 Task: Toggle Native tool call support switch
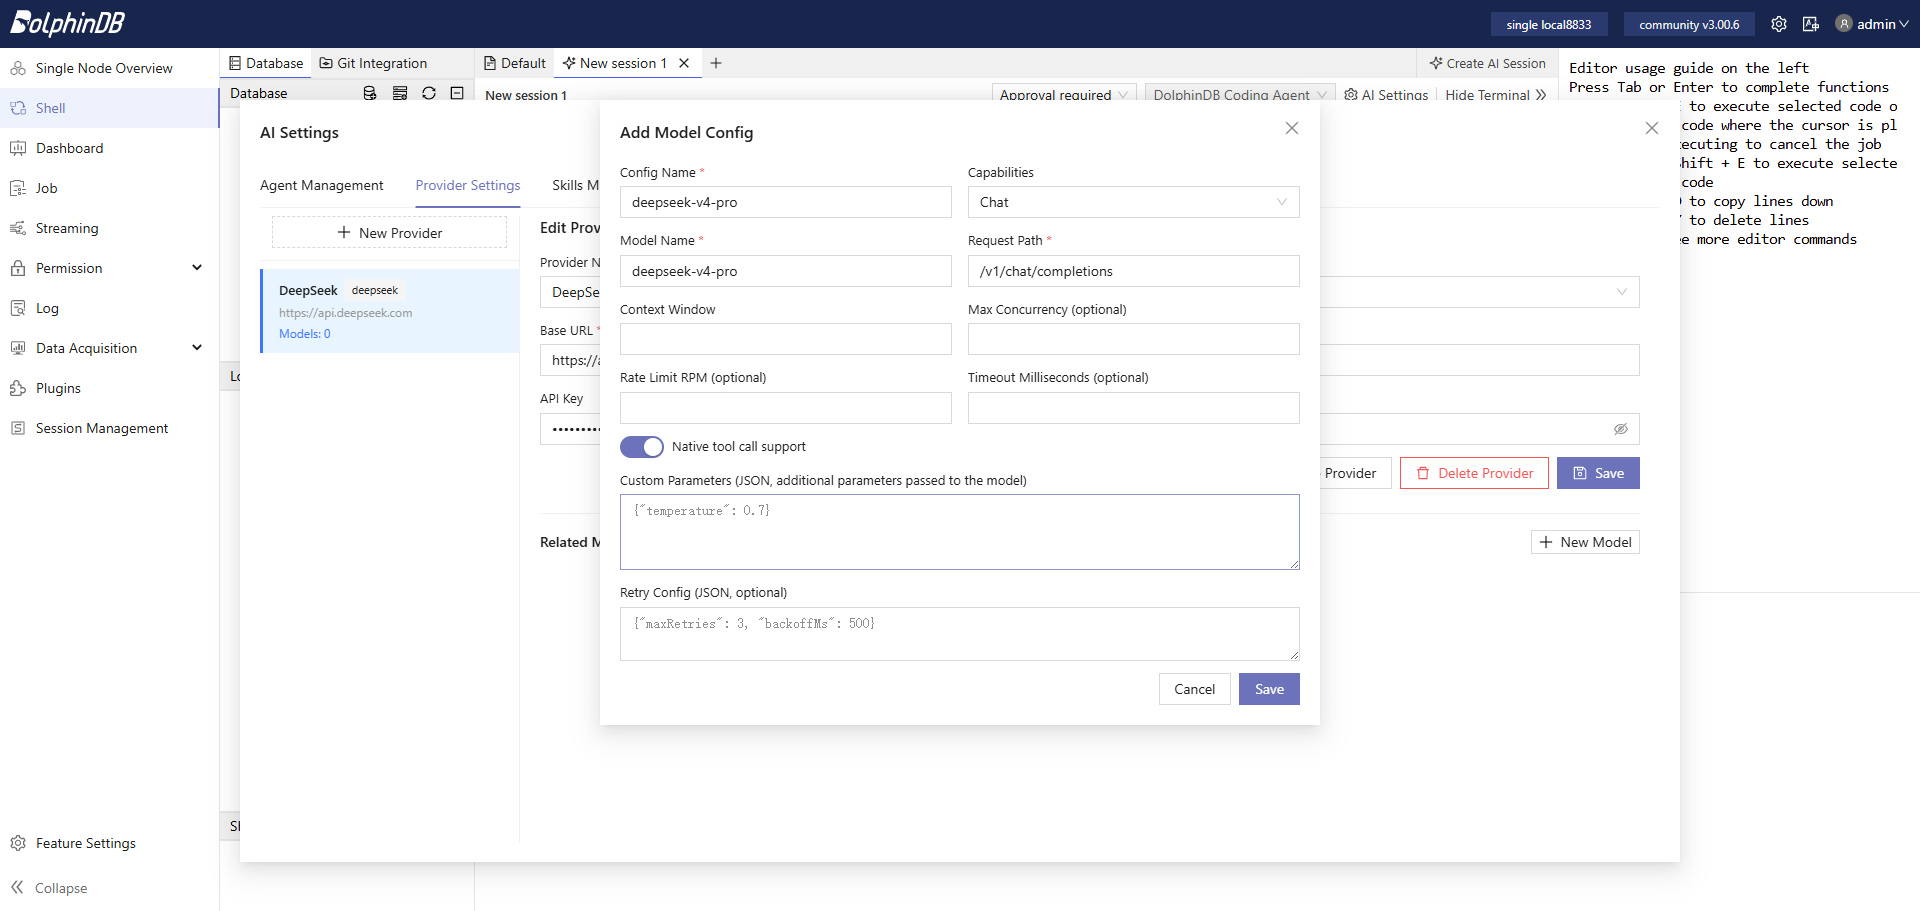coord(642,446)
